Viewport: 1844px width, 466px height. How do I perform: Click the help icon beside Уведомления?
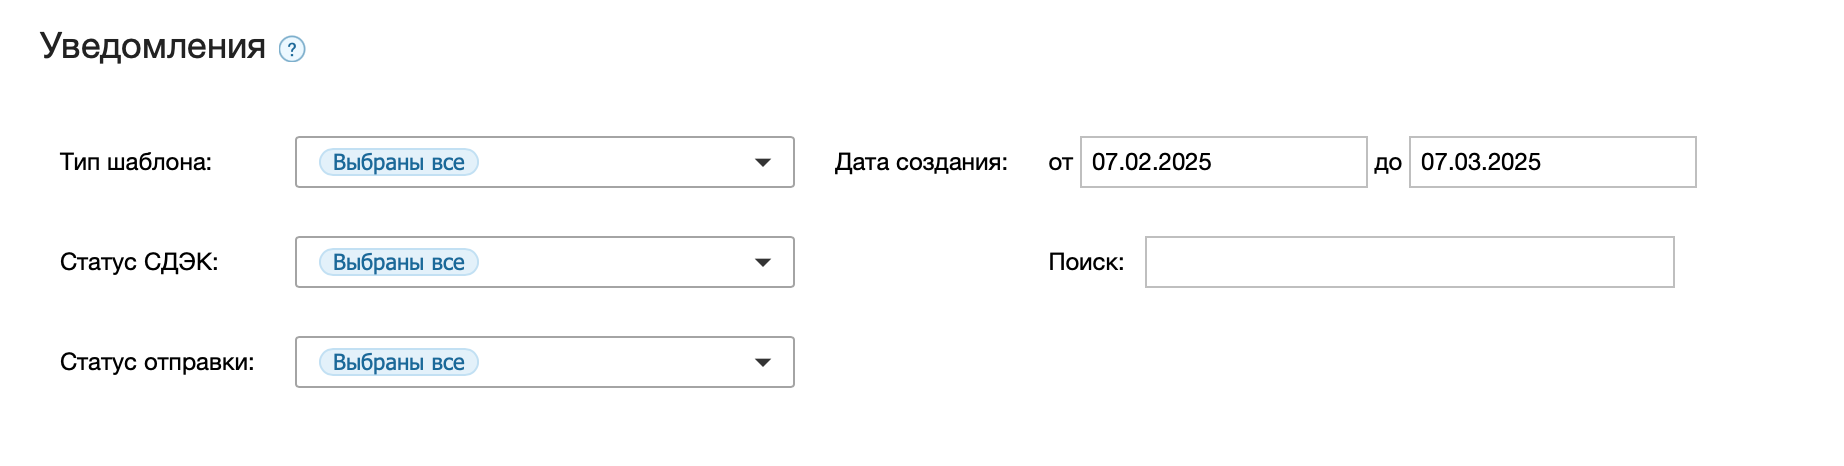pos(292,49)
